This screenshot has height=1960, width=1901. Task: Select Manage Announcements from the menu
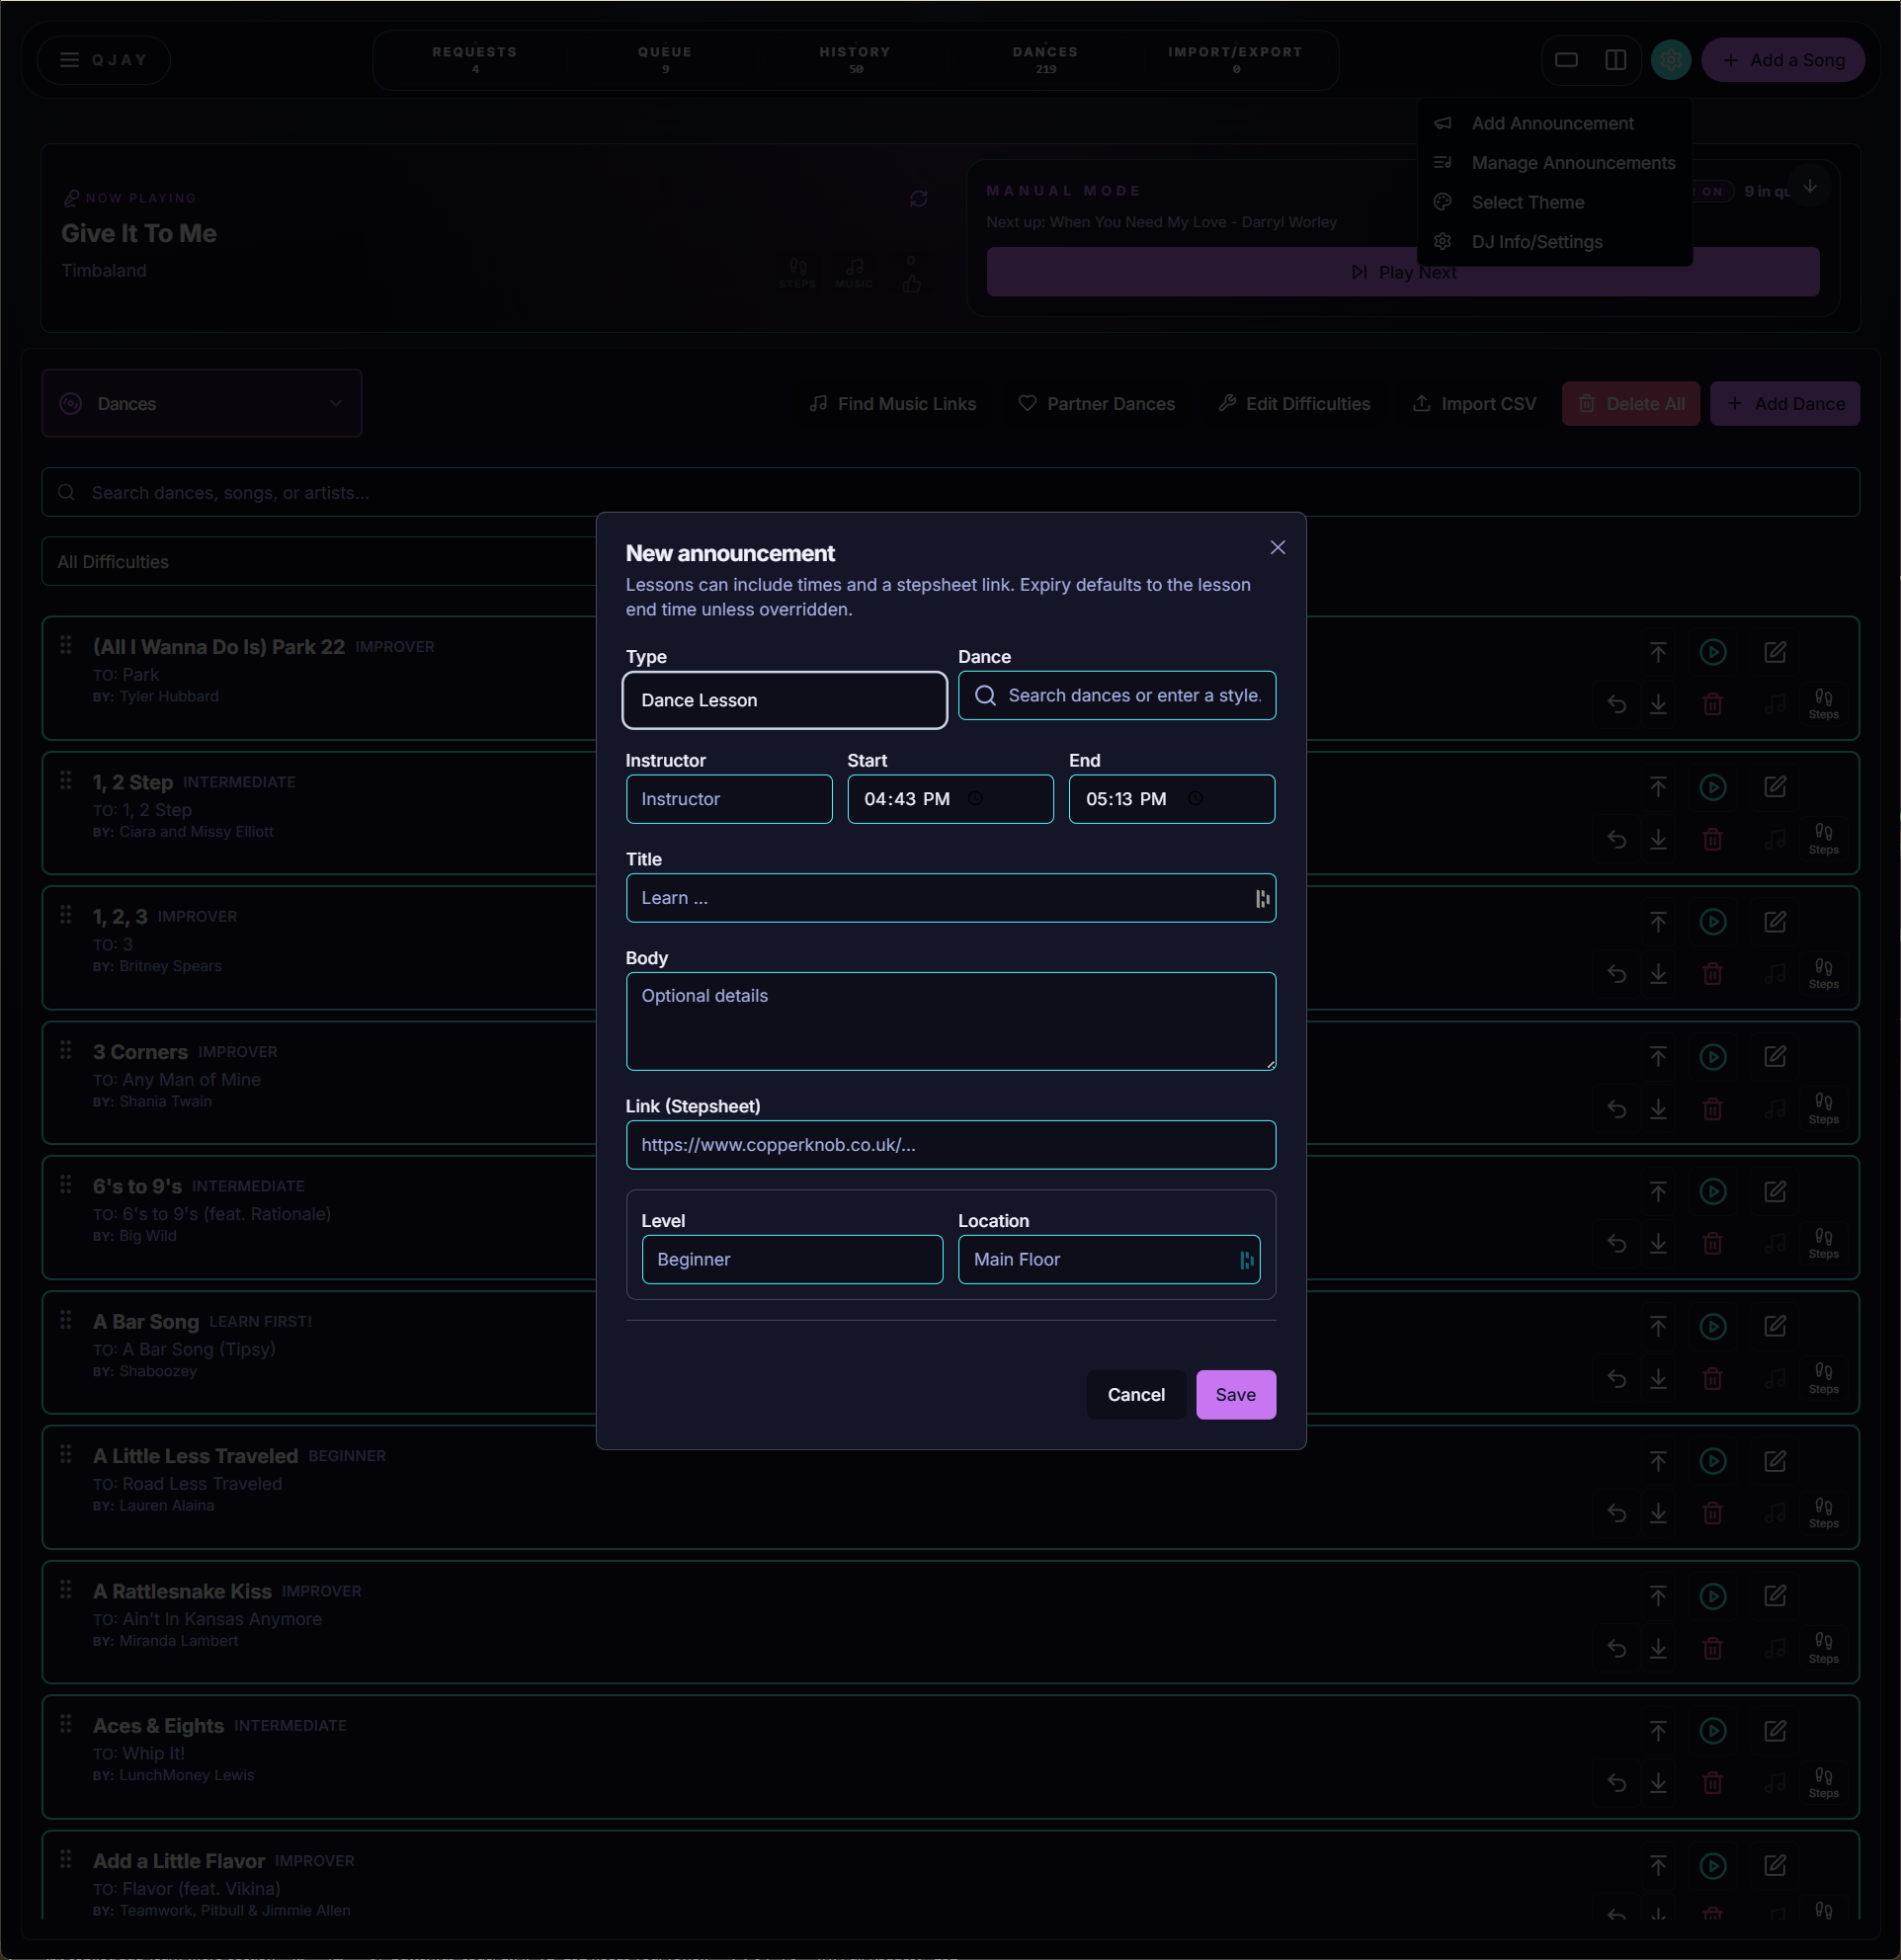[x=1573, y=162]
